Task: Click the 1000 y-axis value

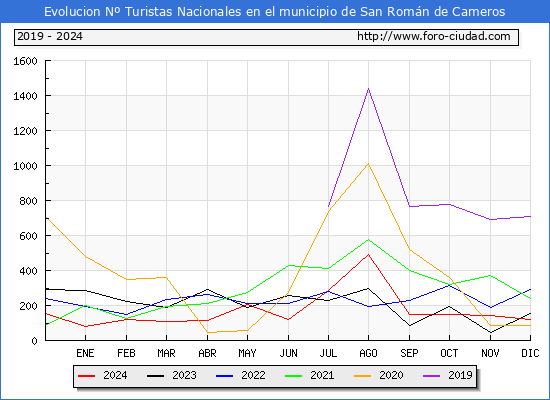Action: pos(25,166)
